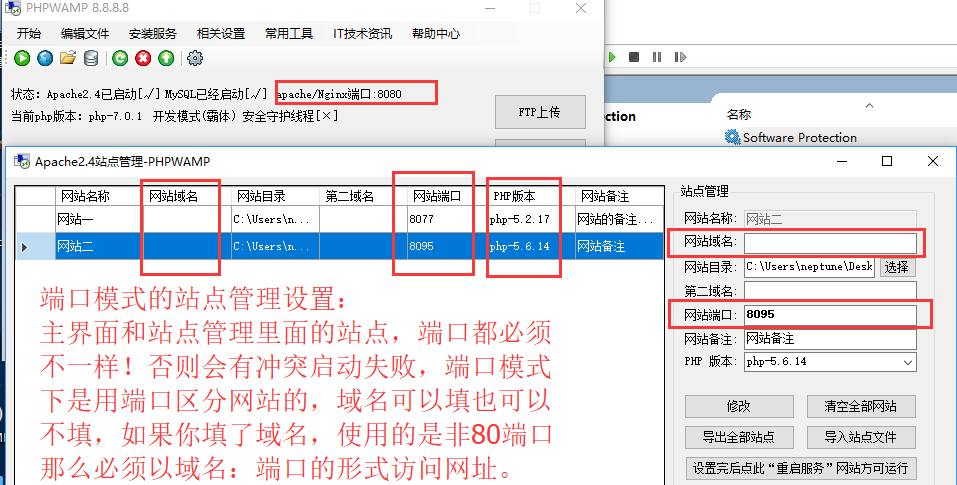Click the 第二域名 input field

(x=830, y=291)
